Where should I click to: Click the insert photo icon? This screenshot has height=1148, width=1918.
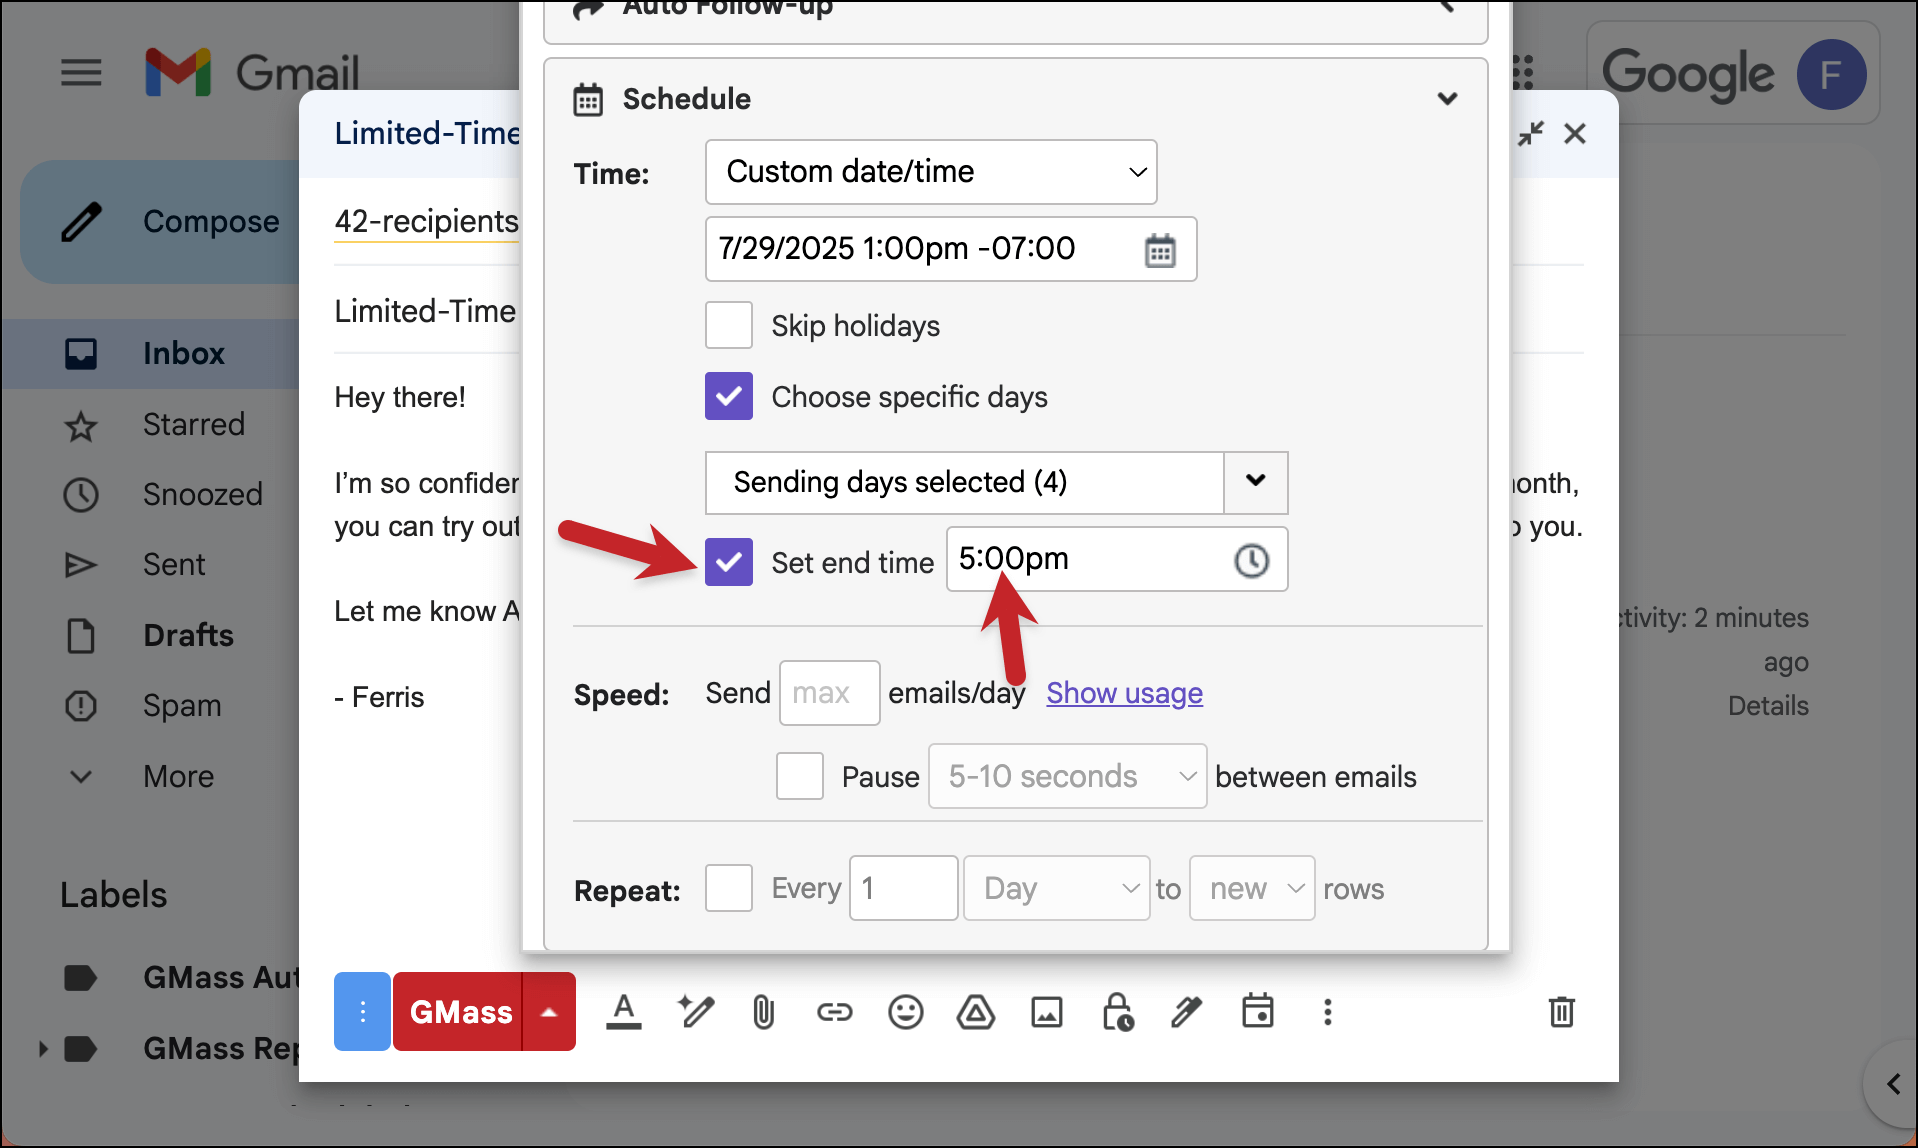(x=1046, y=1012)
